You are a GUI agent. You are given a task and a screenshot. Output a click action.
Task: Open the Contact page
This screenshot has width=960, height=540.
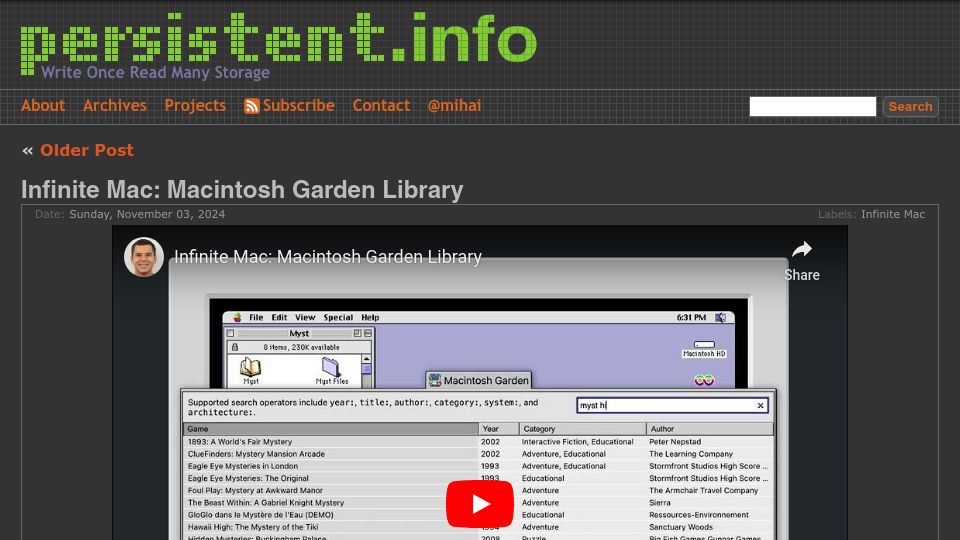point(381,105)
